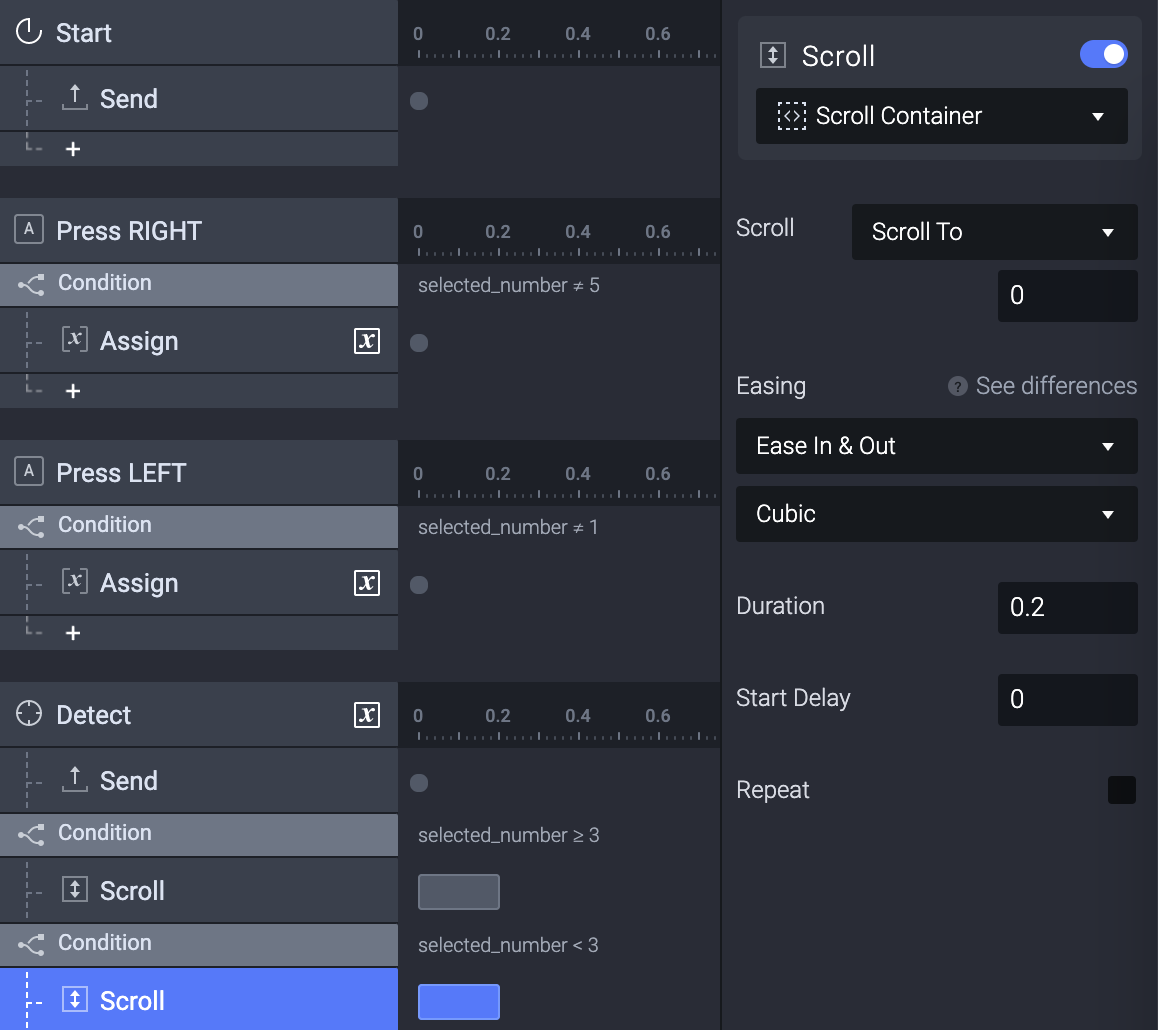1158x1030 pixels.
Task: Click the help icon beside See differences
Action: click(x=957, y=386)
